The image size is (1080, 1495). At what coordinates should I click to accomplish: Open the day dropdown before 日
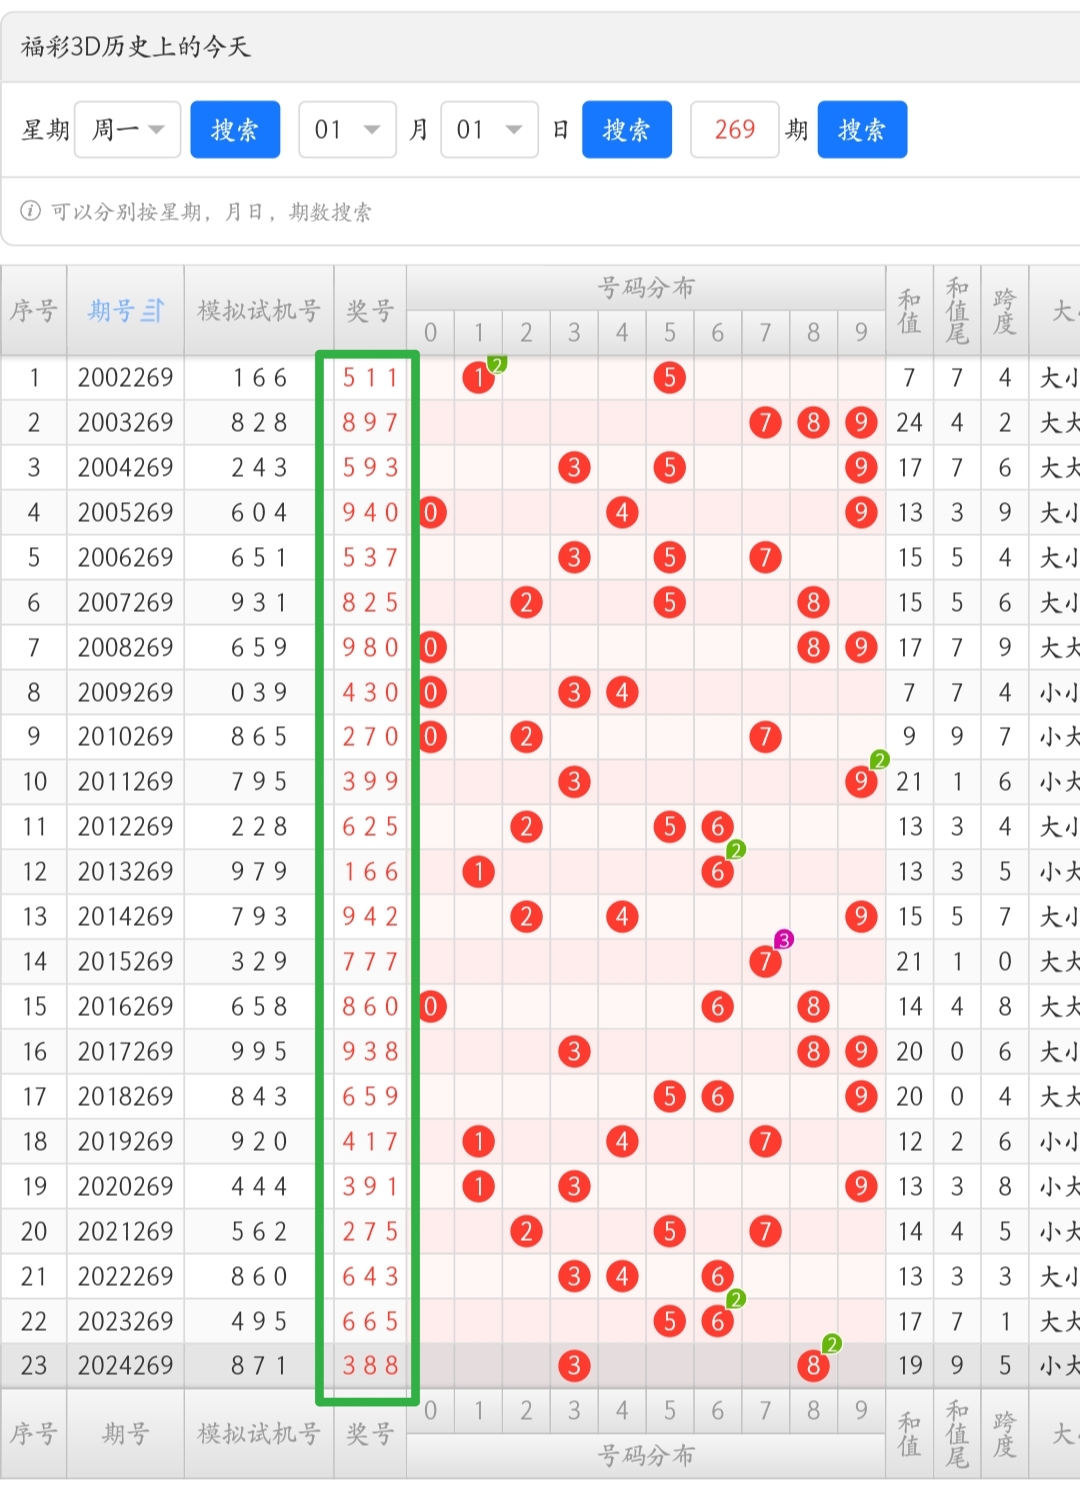pos(489,130)
